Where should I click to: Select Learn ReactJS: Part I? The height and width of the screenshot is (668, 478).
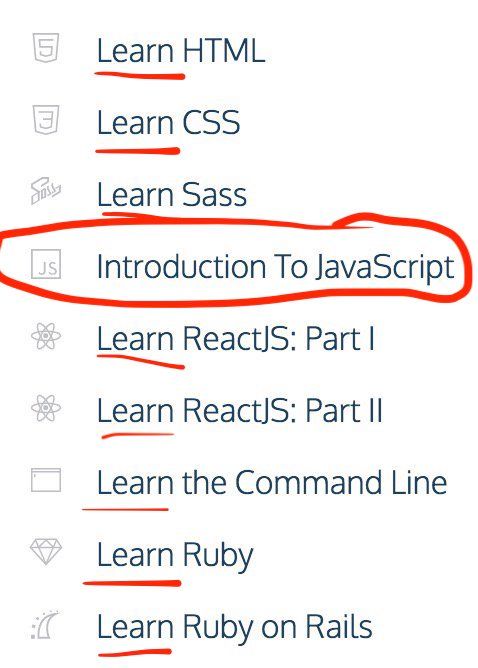coord(236,339)
